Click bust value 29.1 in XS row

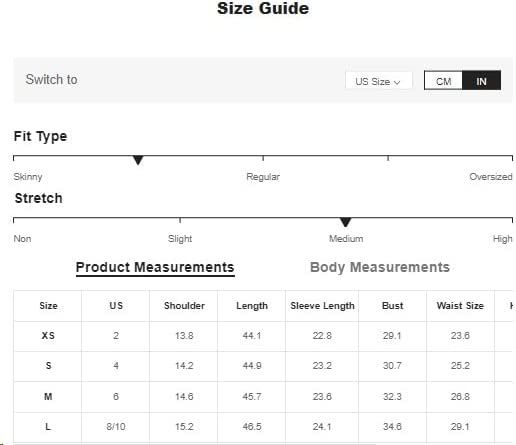[x=392, y=336]
